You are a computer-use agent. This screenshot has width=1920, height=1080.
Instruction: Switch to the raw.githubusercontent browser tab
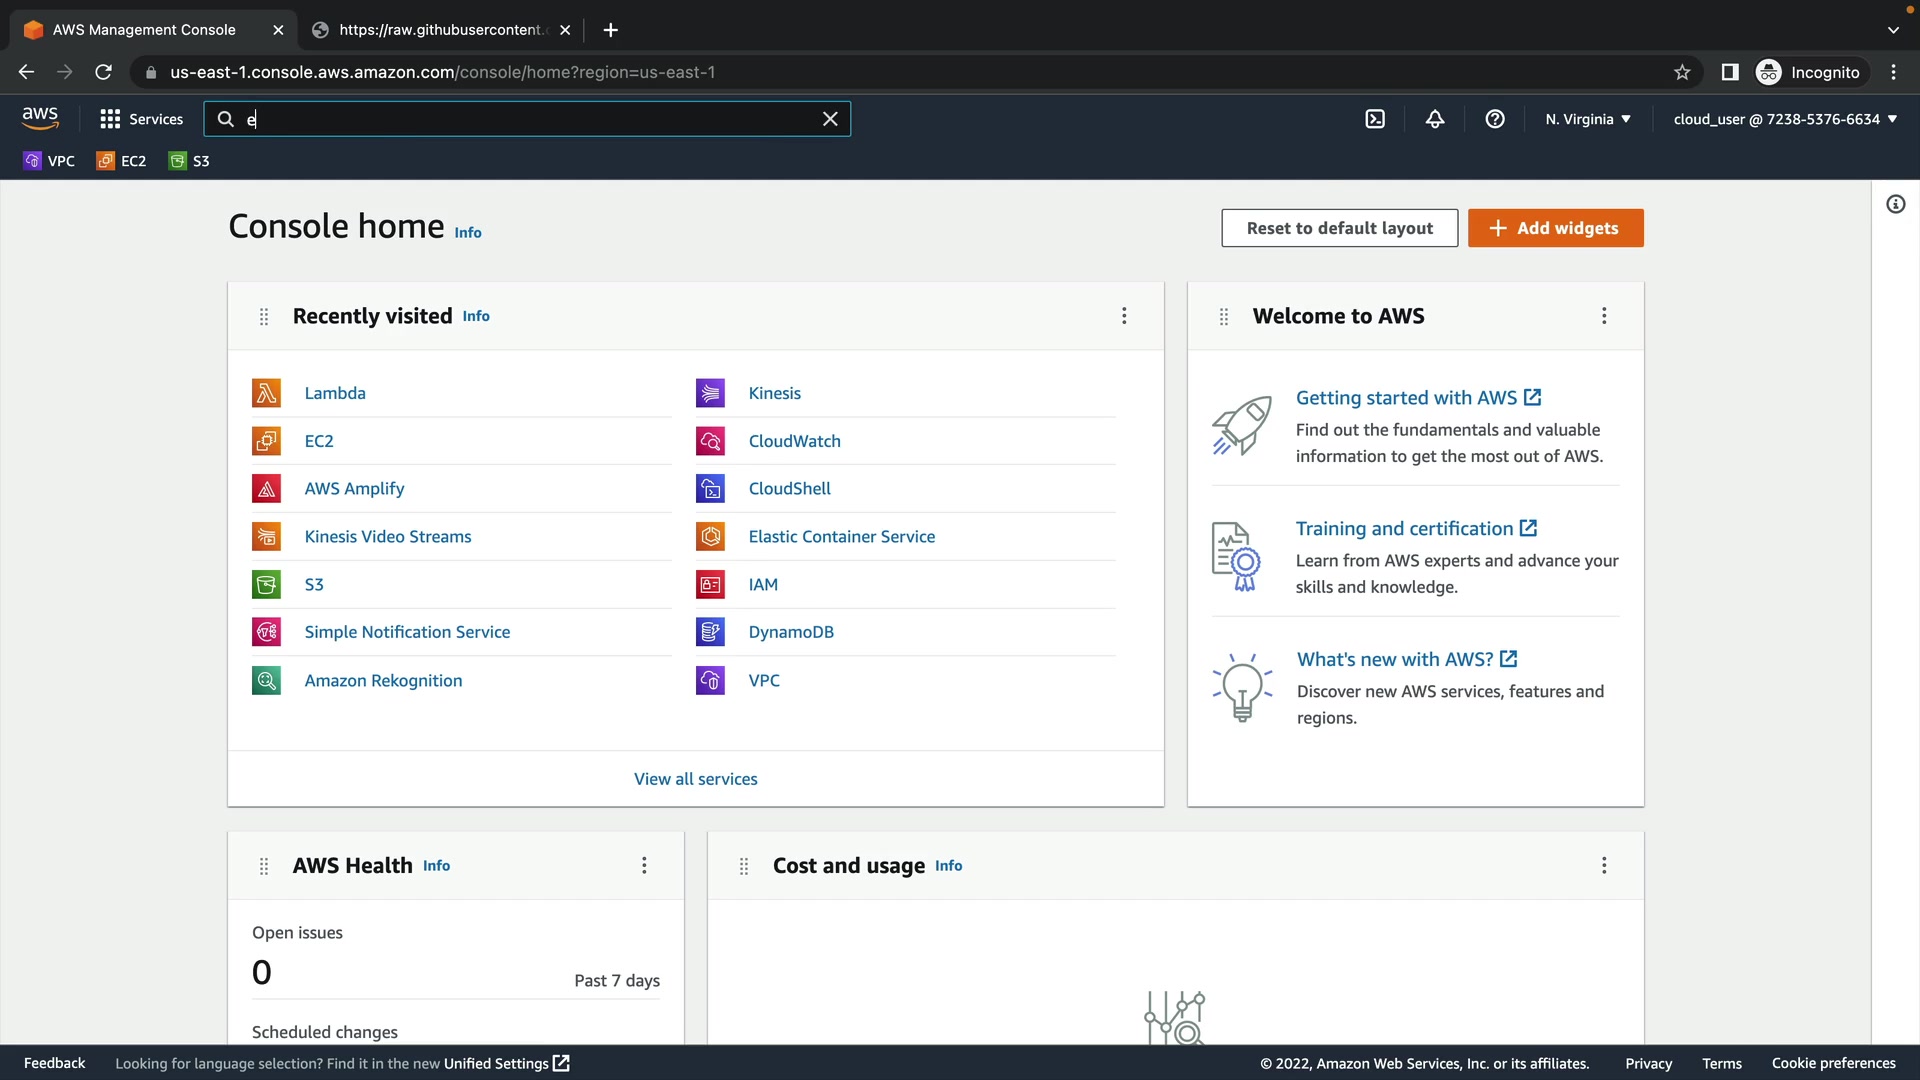(x=440, y=30)
